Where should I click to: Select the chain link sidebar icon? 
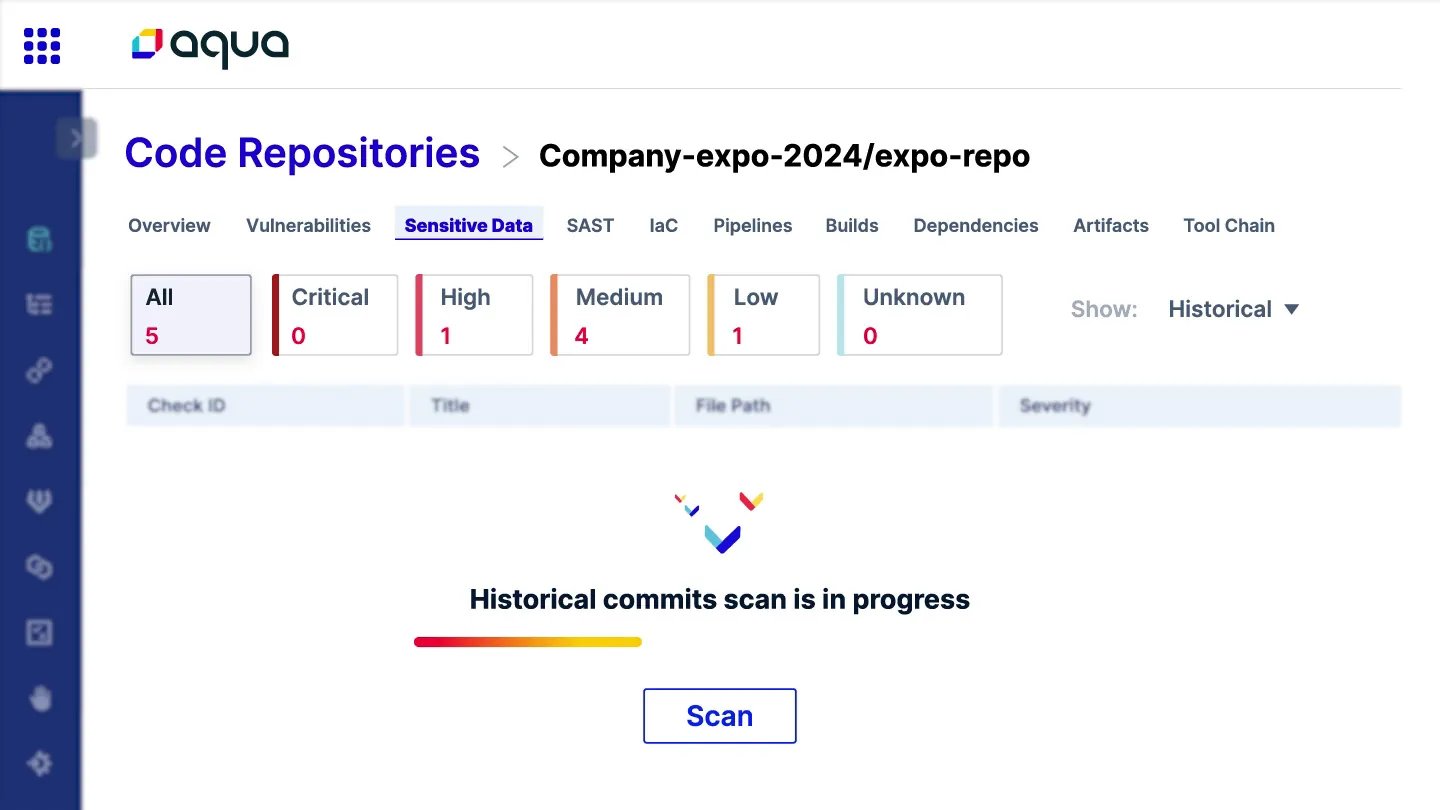[39, 371]
